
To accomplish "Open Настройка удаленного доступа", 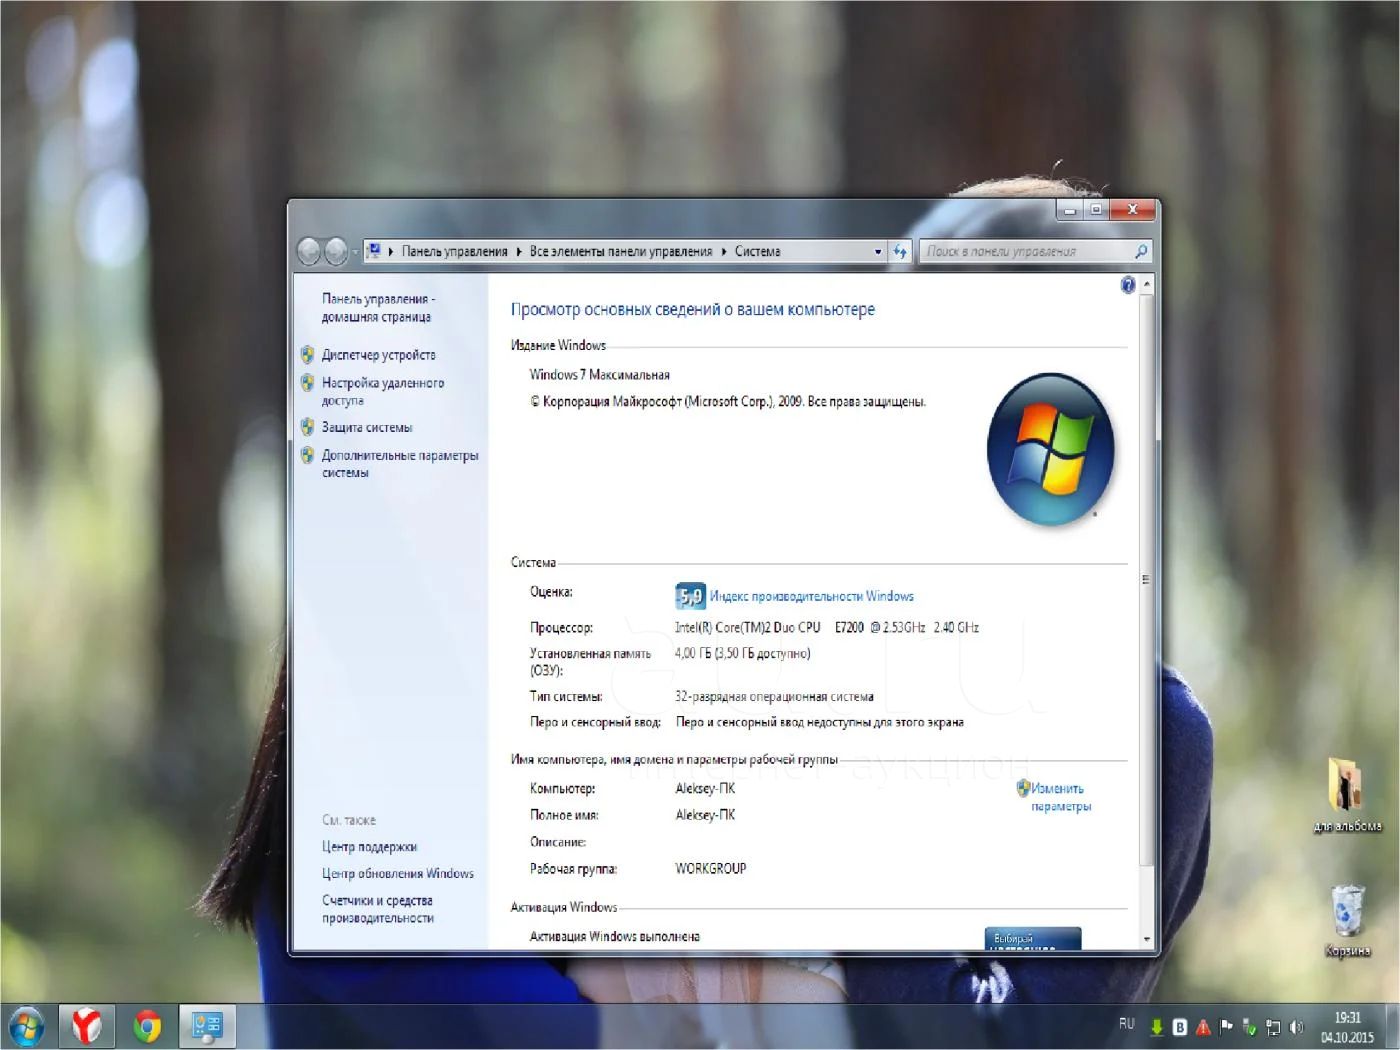I will 383,391.
